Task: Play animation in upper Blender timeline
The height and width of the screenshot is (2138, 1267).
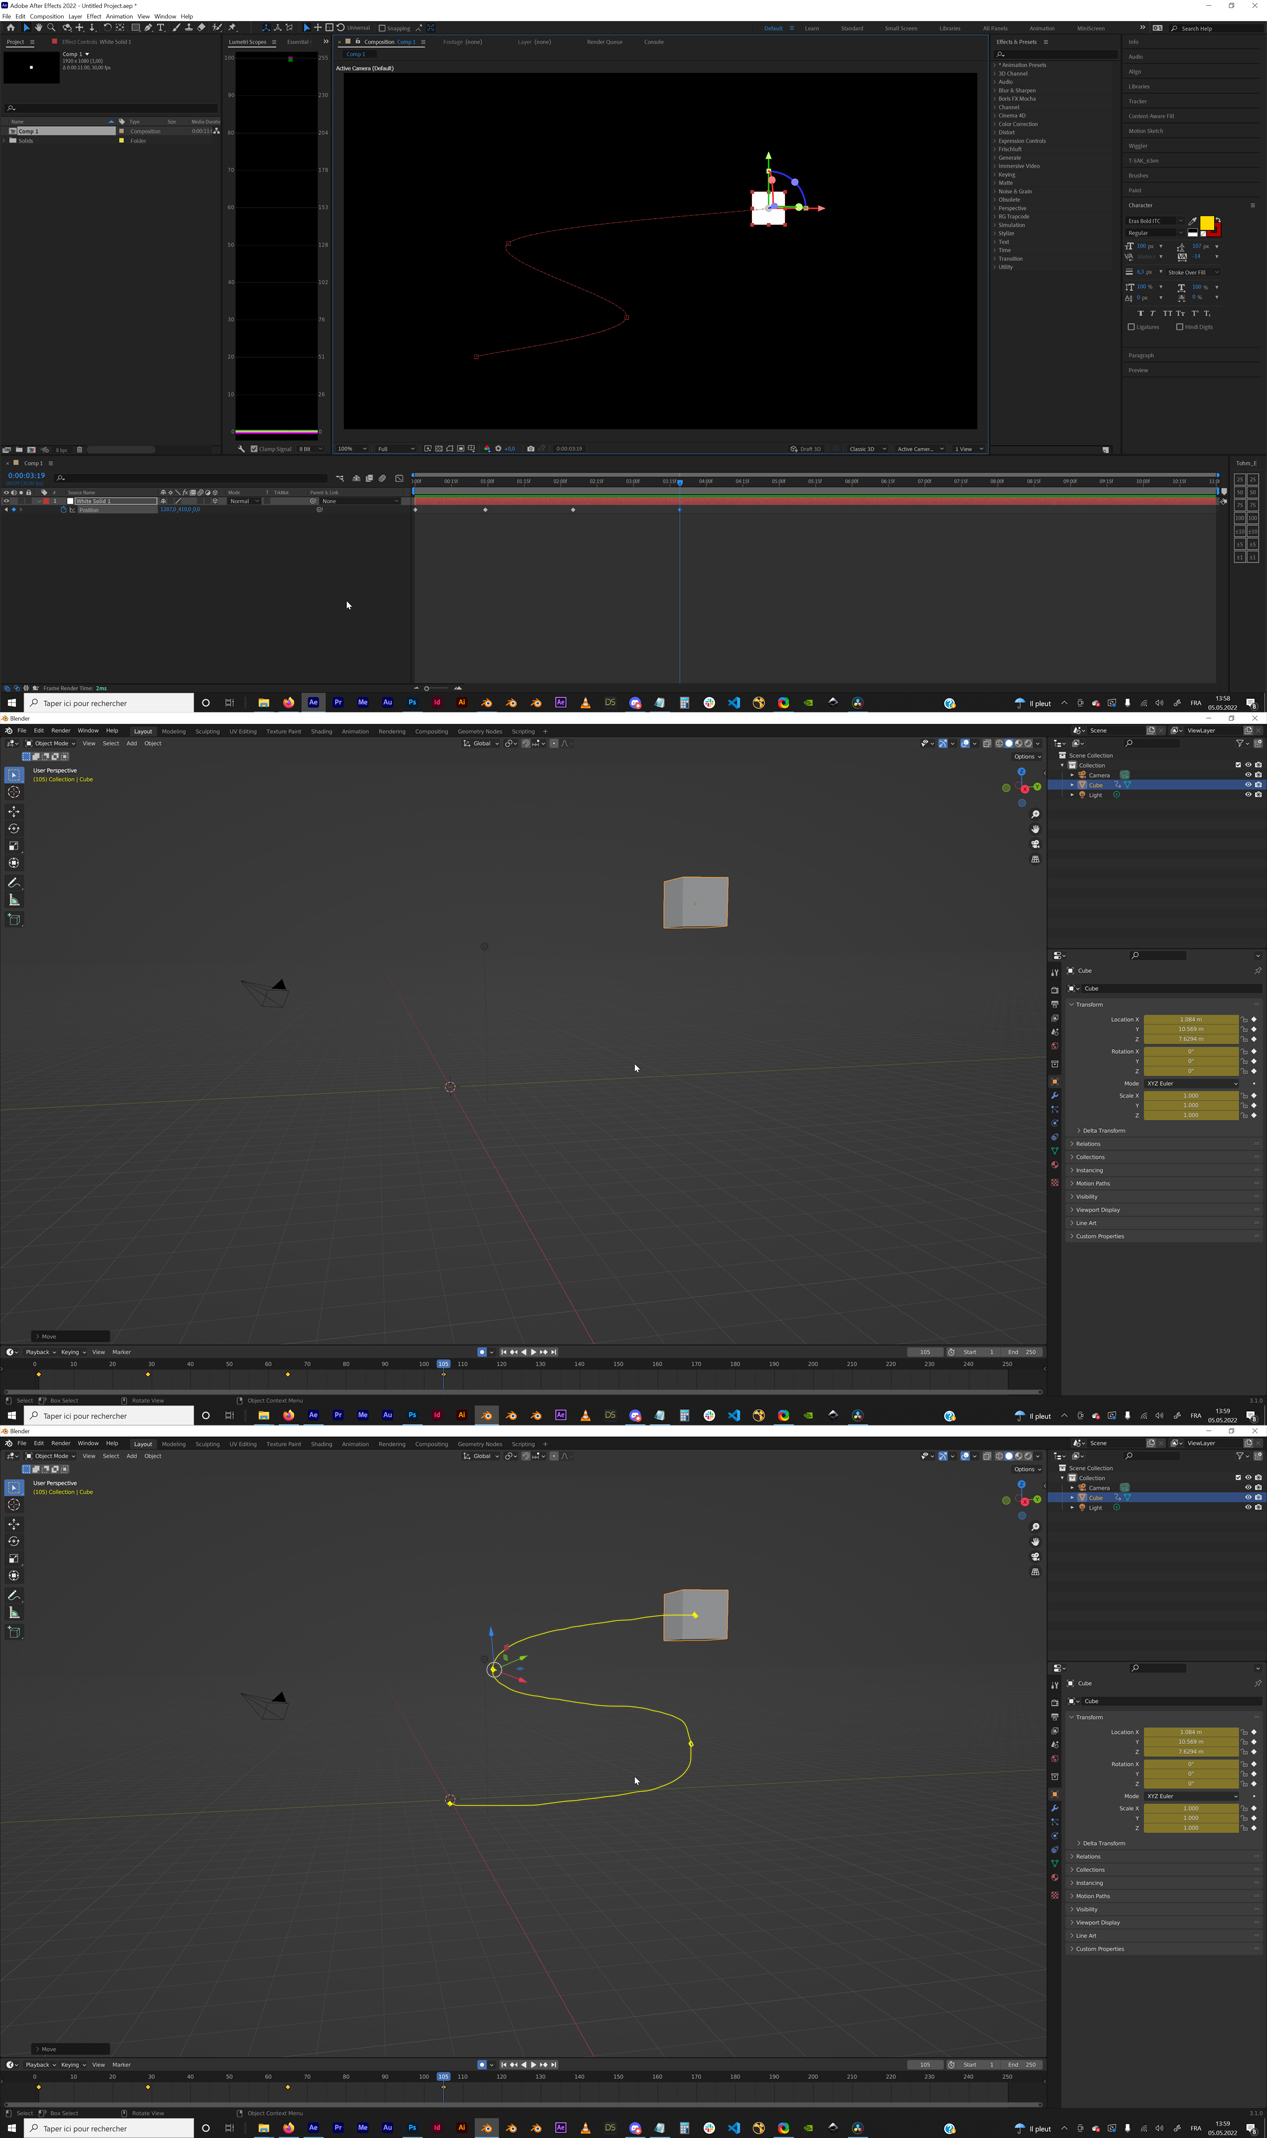Action: 533,1352
